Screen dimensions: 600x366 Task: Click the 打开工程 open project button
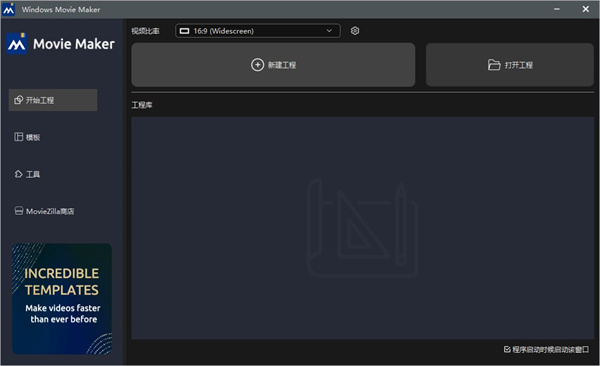[x=510, y=65]
